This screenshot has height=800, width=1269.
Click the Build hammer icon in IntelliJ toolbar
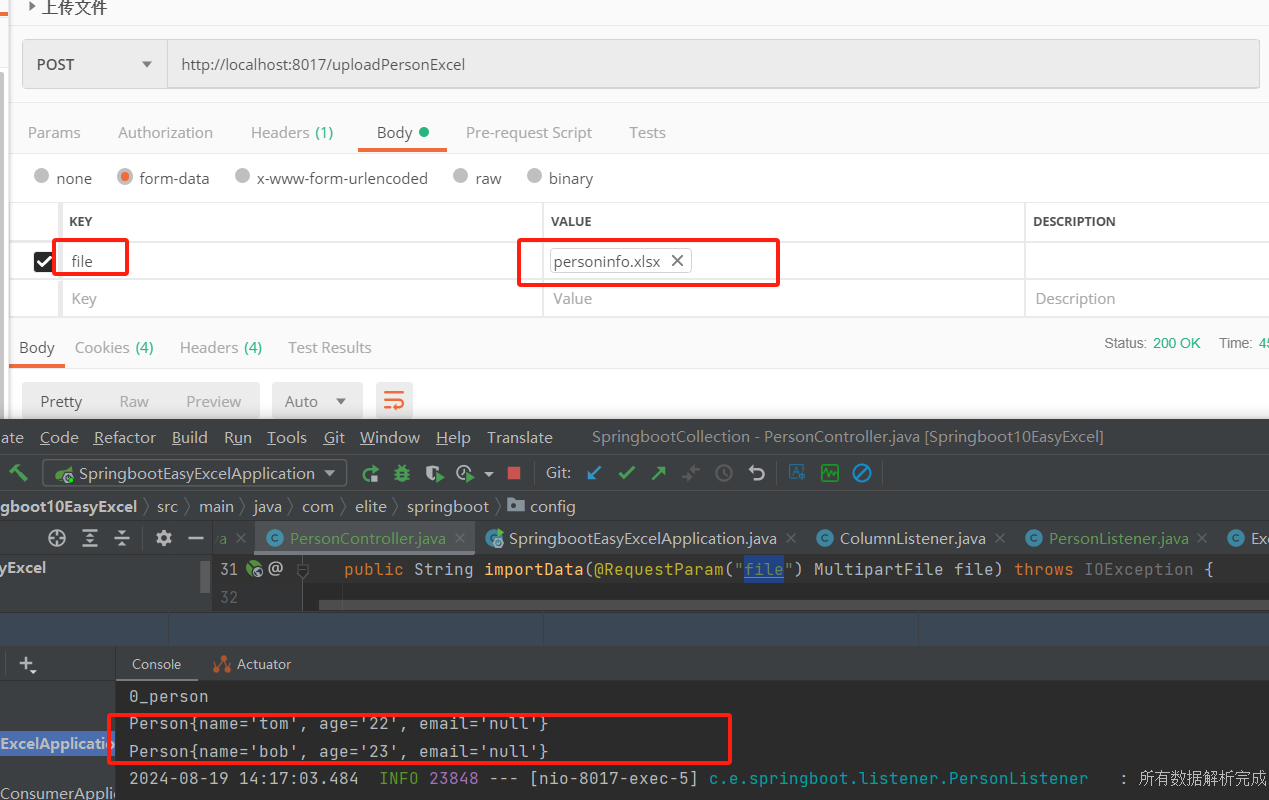(x=18, y=473)
